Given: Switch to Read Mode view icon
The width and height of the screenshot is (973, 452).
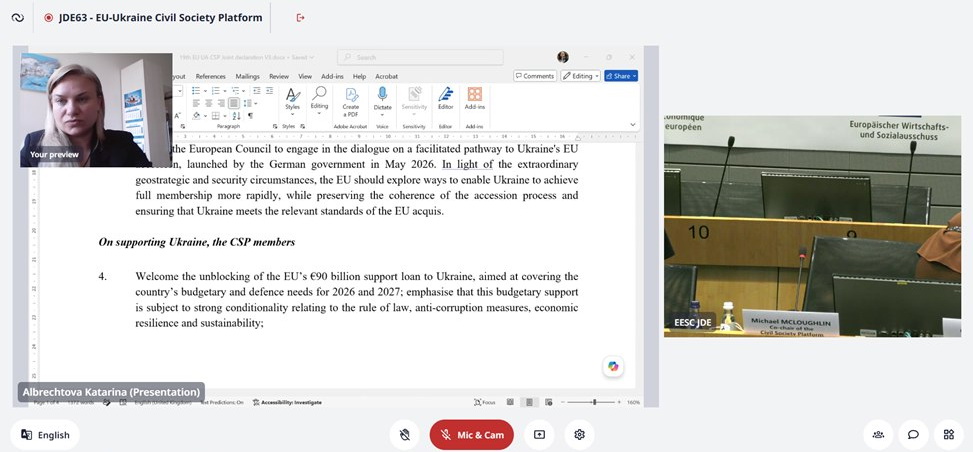Looking at the screenshot, I should coord(510,402).
